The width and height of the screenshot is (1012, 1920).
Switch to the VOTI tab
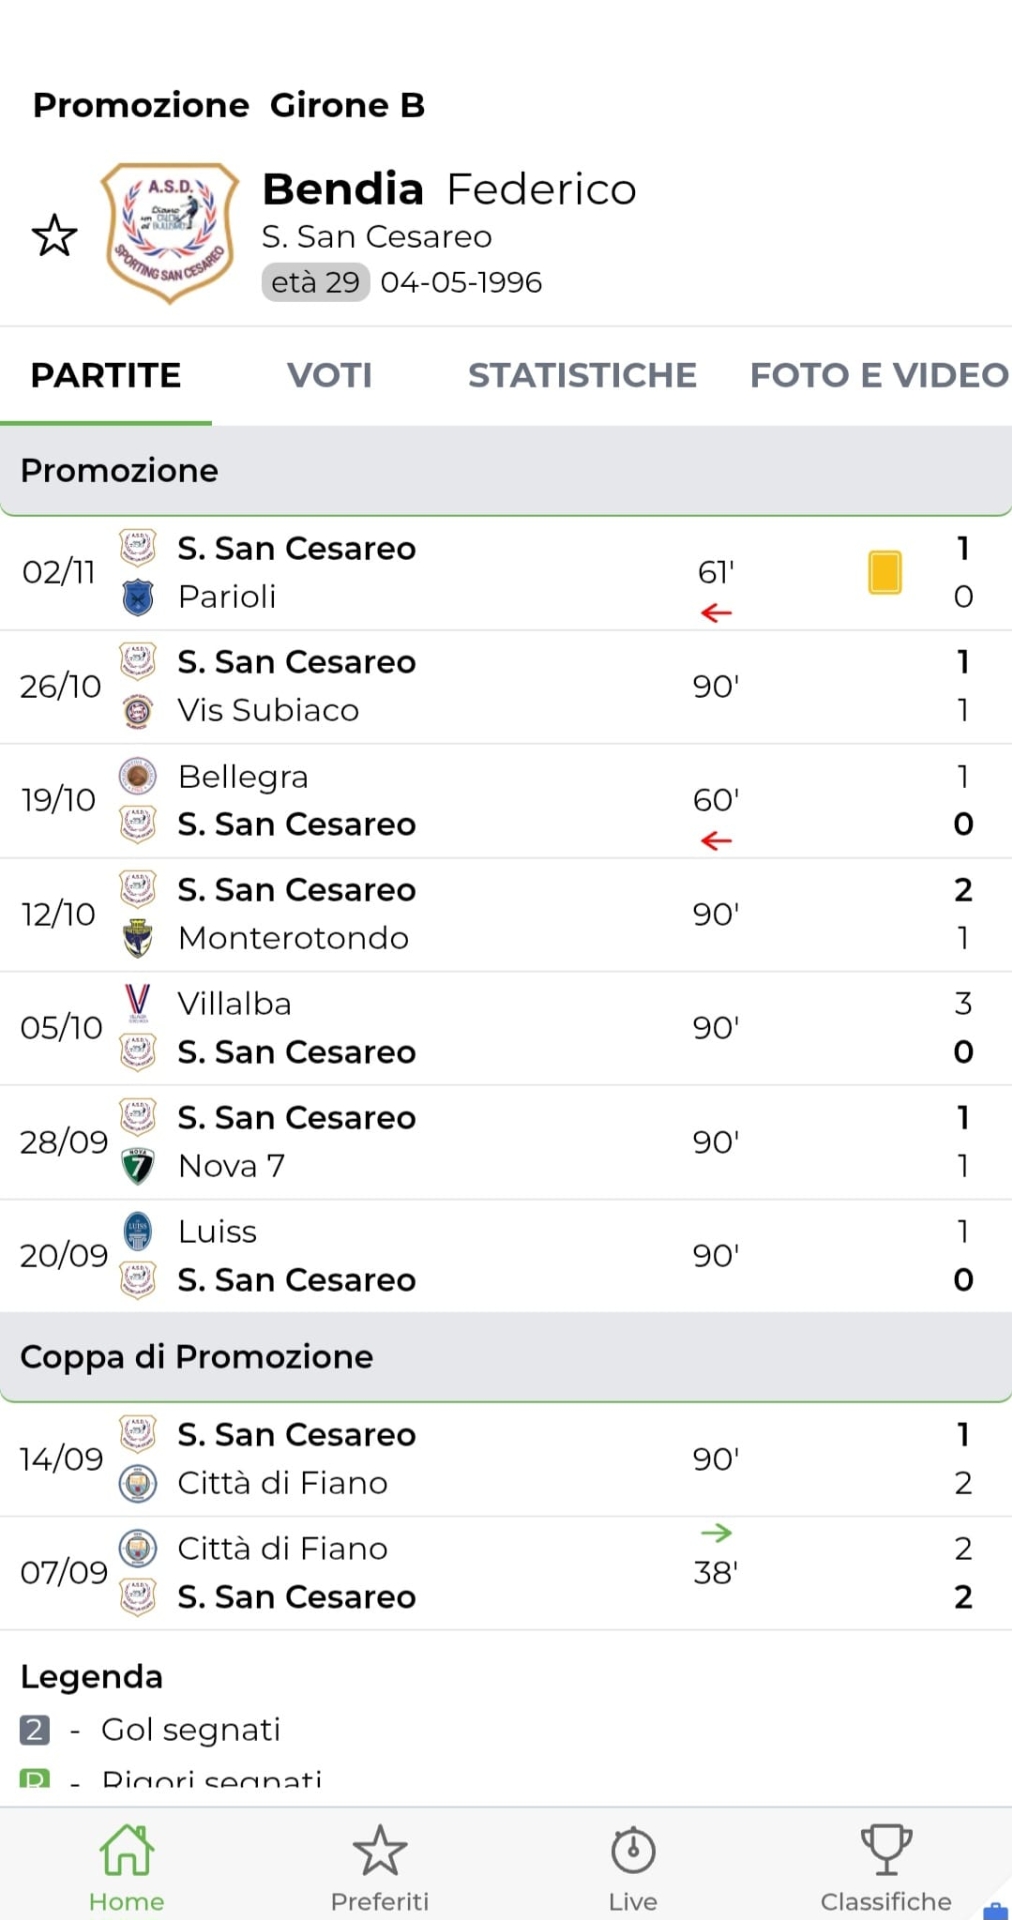[329, 375]
